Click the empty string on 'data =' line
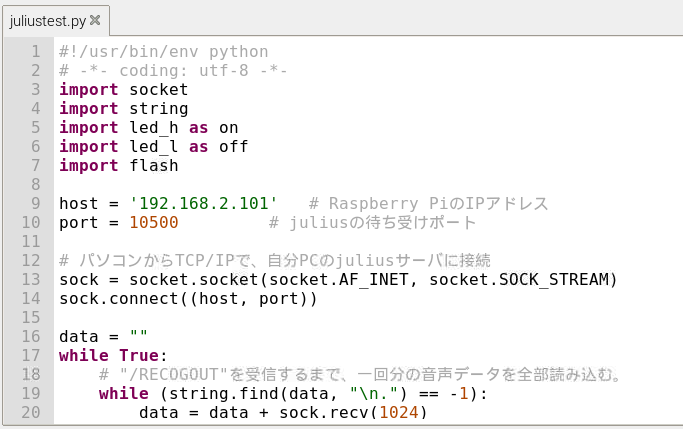 click(x=139, y=336)
